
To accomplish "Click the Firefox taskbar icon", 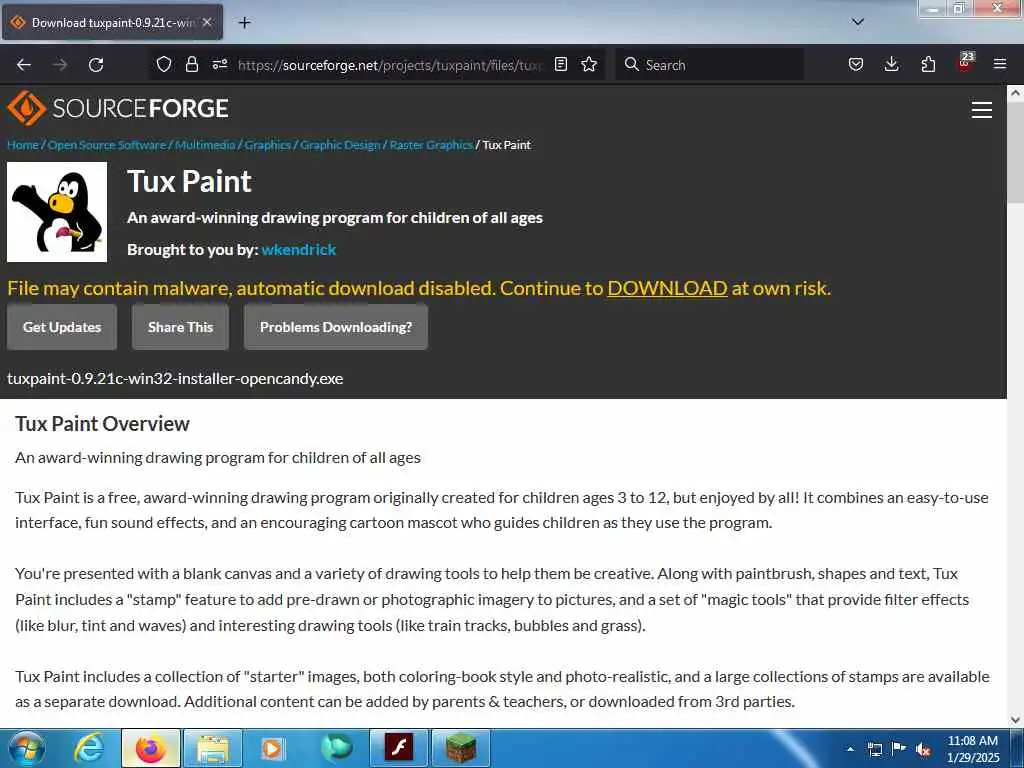I will [151, 748].
